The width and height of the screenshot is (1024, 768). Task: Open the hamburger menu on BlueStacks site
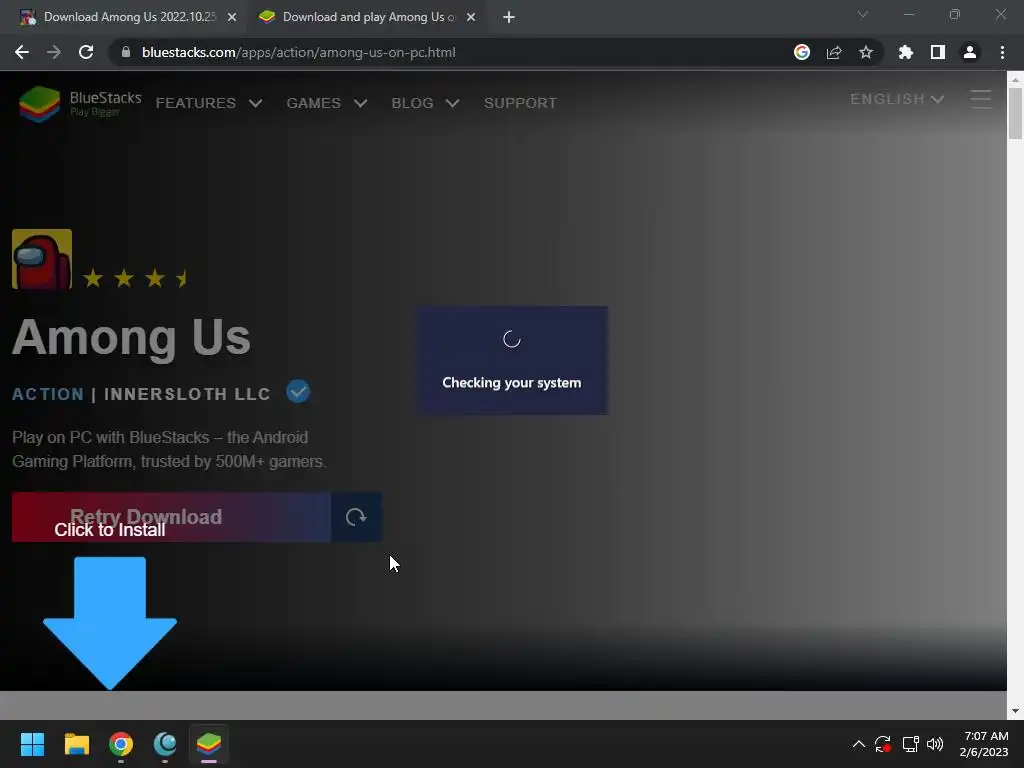[x=980, y=99]
